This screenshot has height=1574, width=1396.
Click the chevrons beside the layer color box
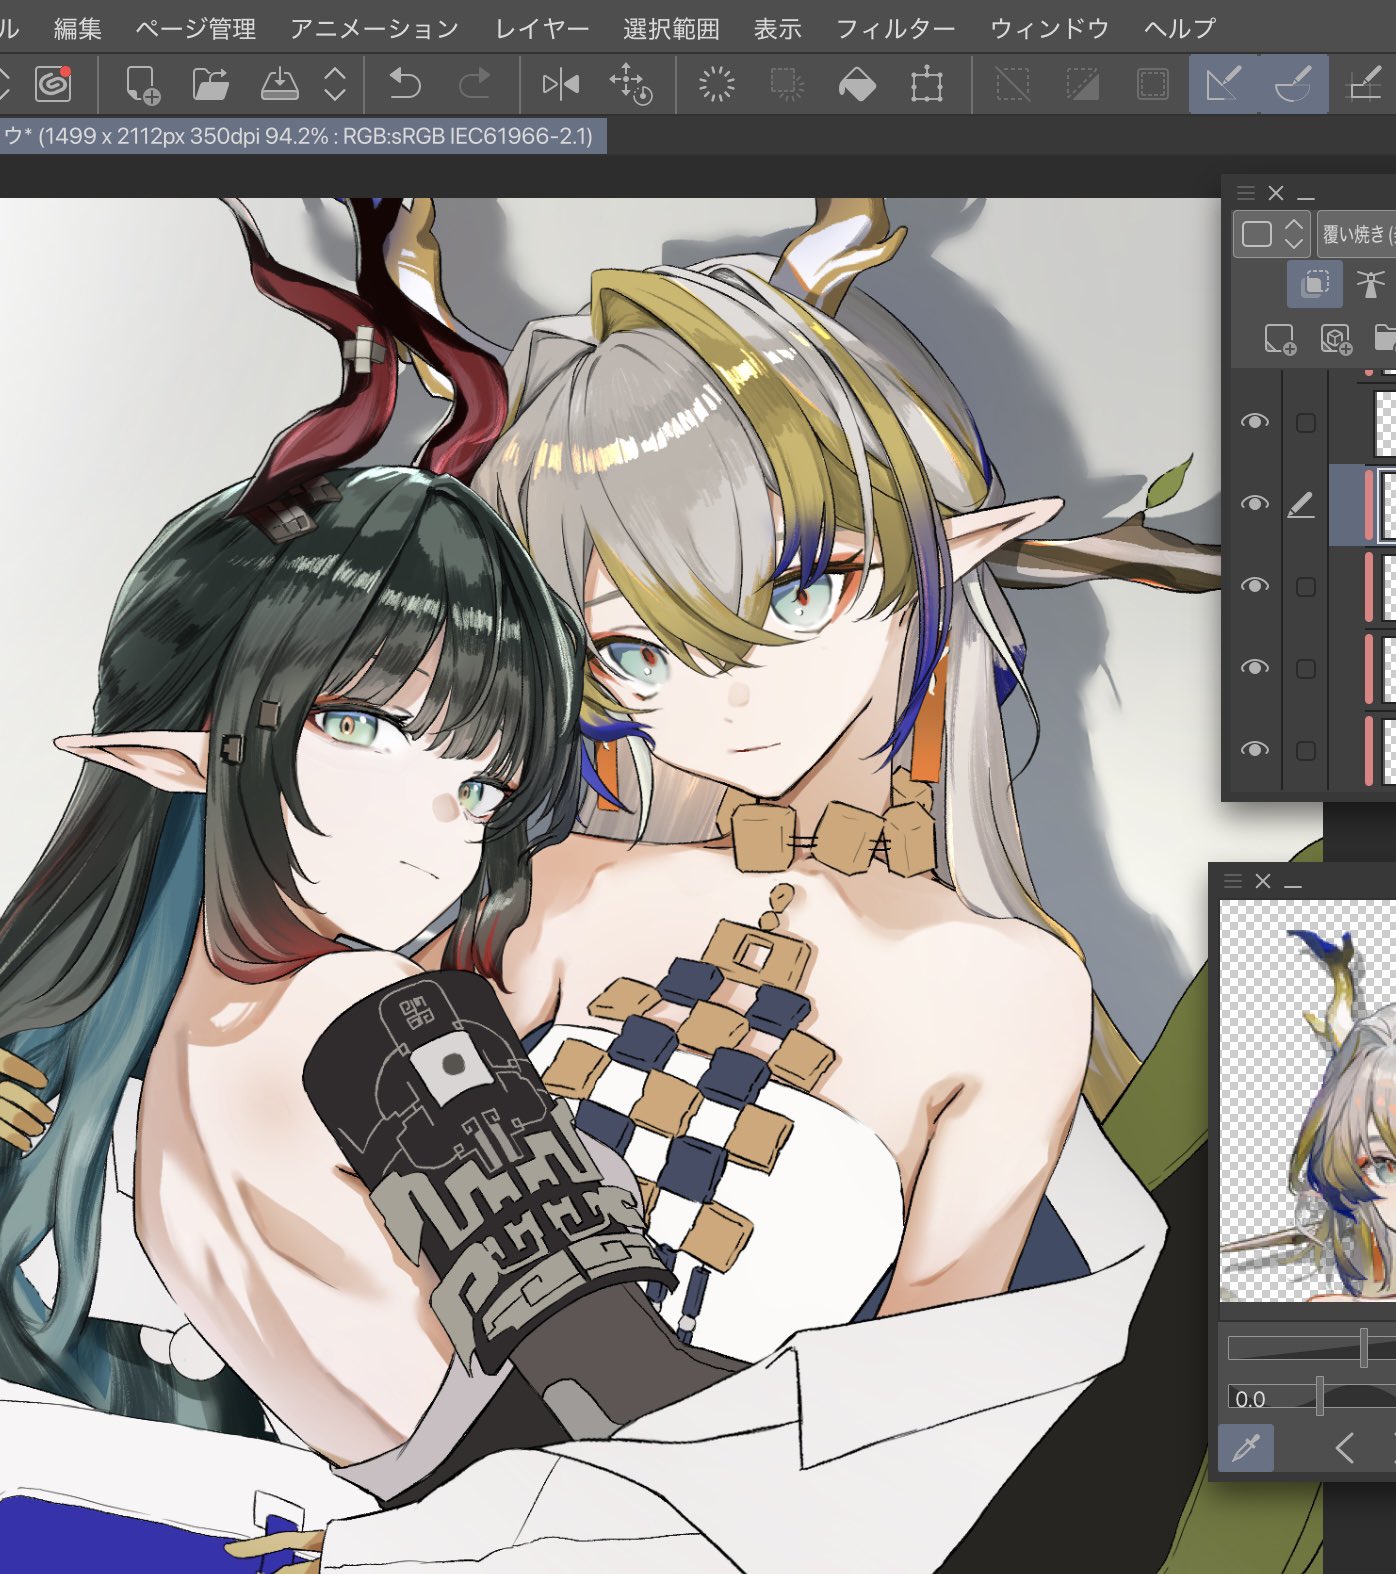(x=1294, y=235)
